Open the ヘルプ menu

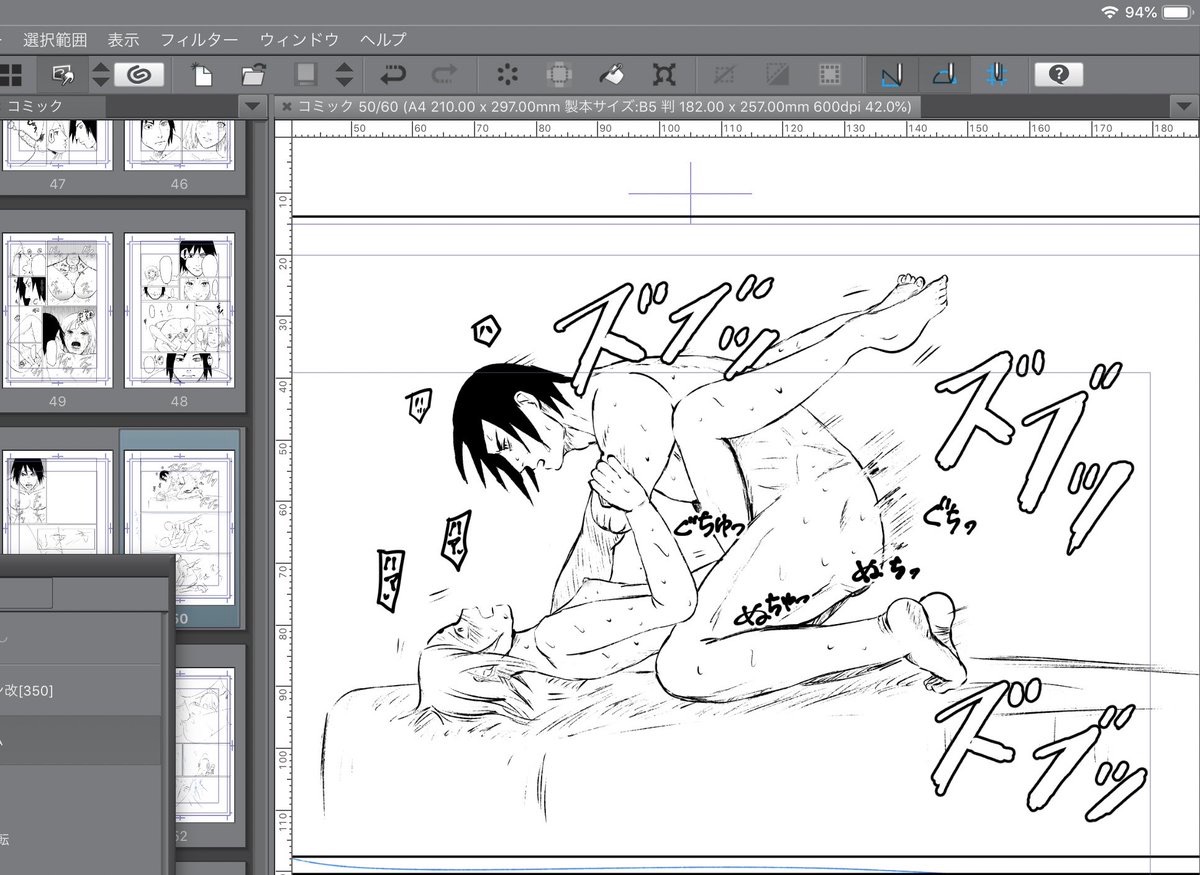[x=383, y=40]
